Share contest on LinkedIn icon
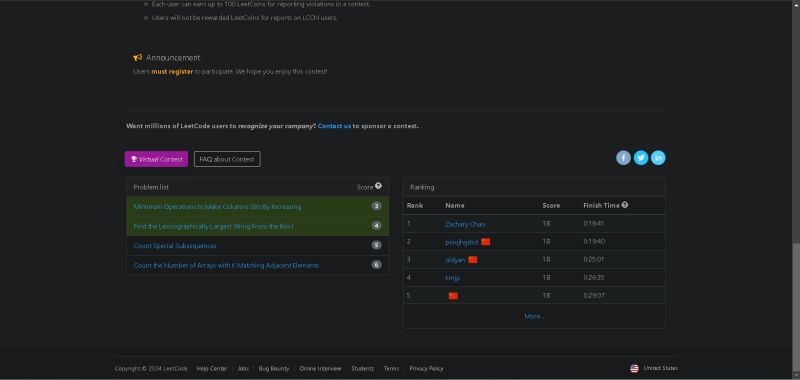The width and height of the screenshot is (800, 380). point(658,158)
